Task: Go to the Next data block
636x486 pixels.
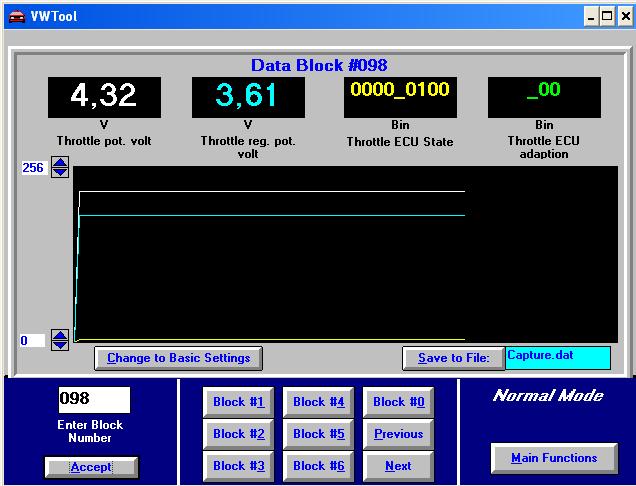Action: coord(398,466)
